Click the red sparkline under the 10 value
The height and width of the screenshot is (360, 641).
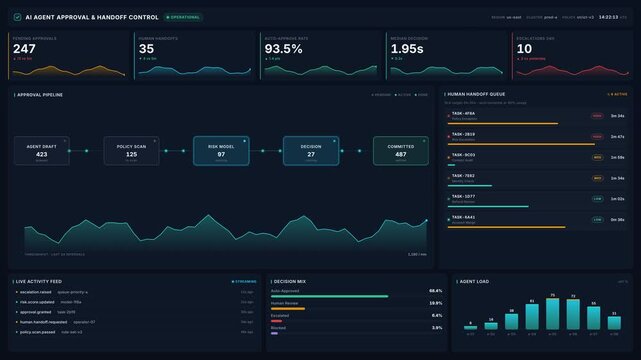(572, 71)
